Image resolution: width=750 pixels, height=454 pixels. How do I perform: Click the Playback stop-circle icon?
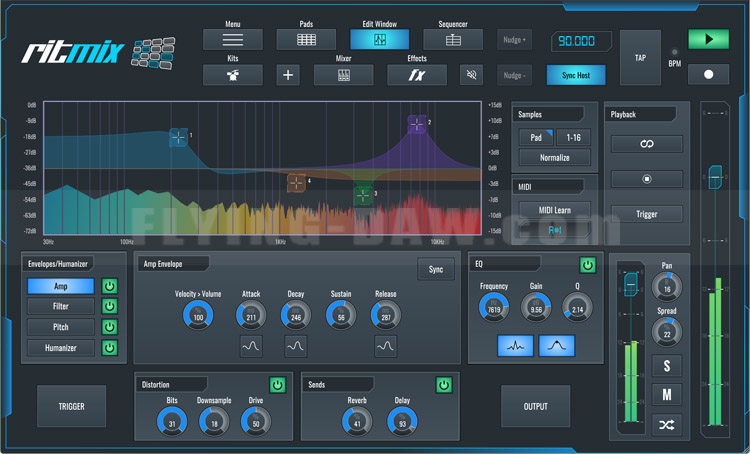(x=647, y=179)
